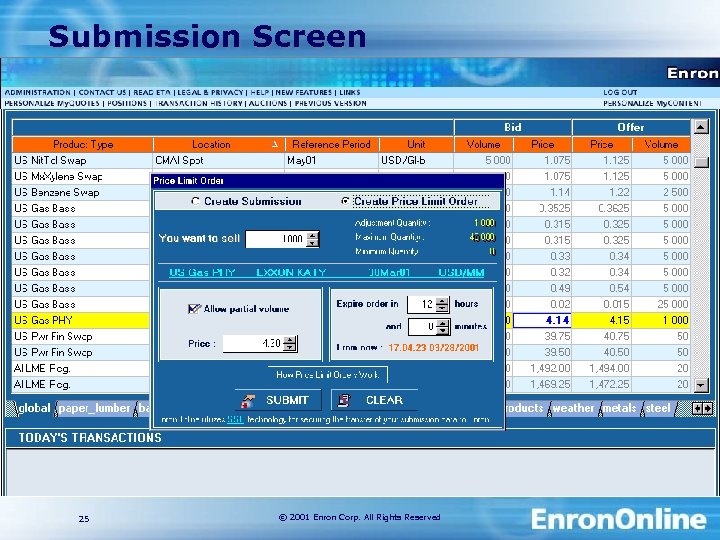Open How Price Limit Orders Work
The height and width of the screenshot is (540, 720).
pos(327,375)
